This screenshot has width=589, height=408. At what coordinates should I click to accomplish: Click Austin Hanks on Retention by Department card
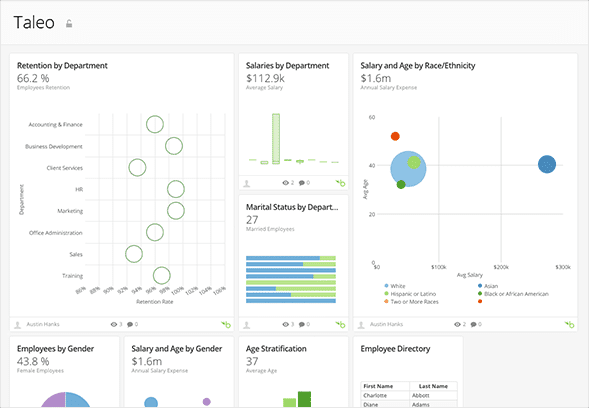click(x=43, y=324)
